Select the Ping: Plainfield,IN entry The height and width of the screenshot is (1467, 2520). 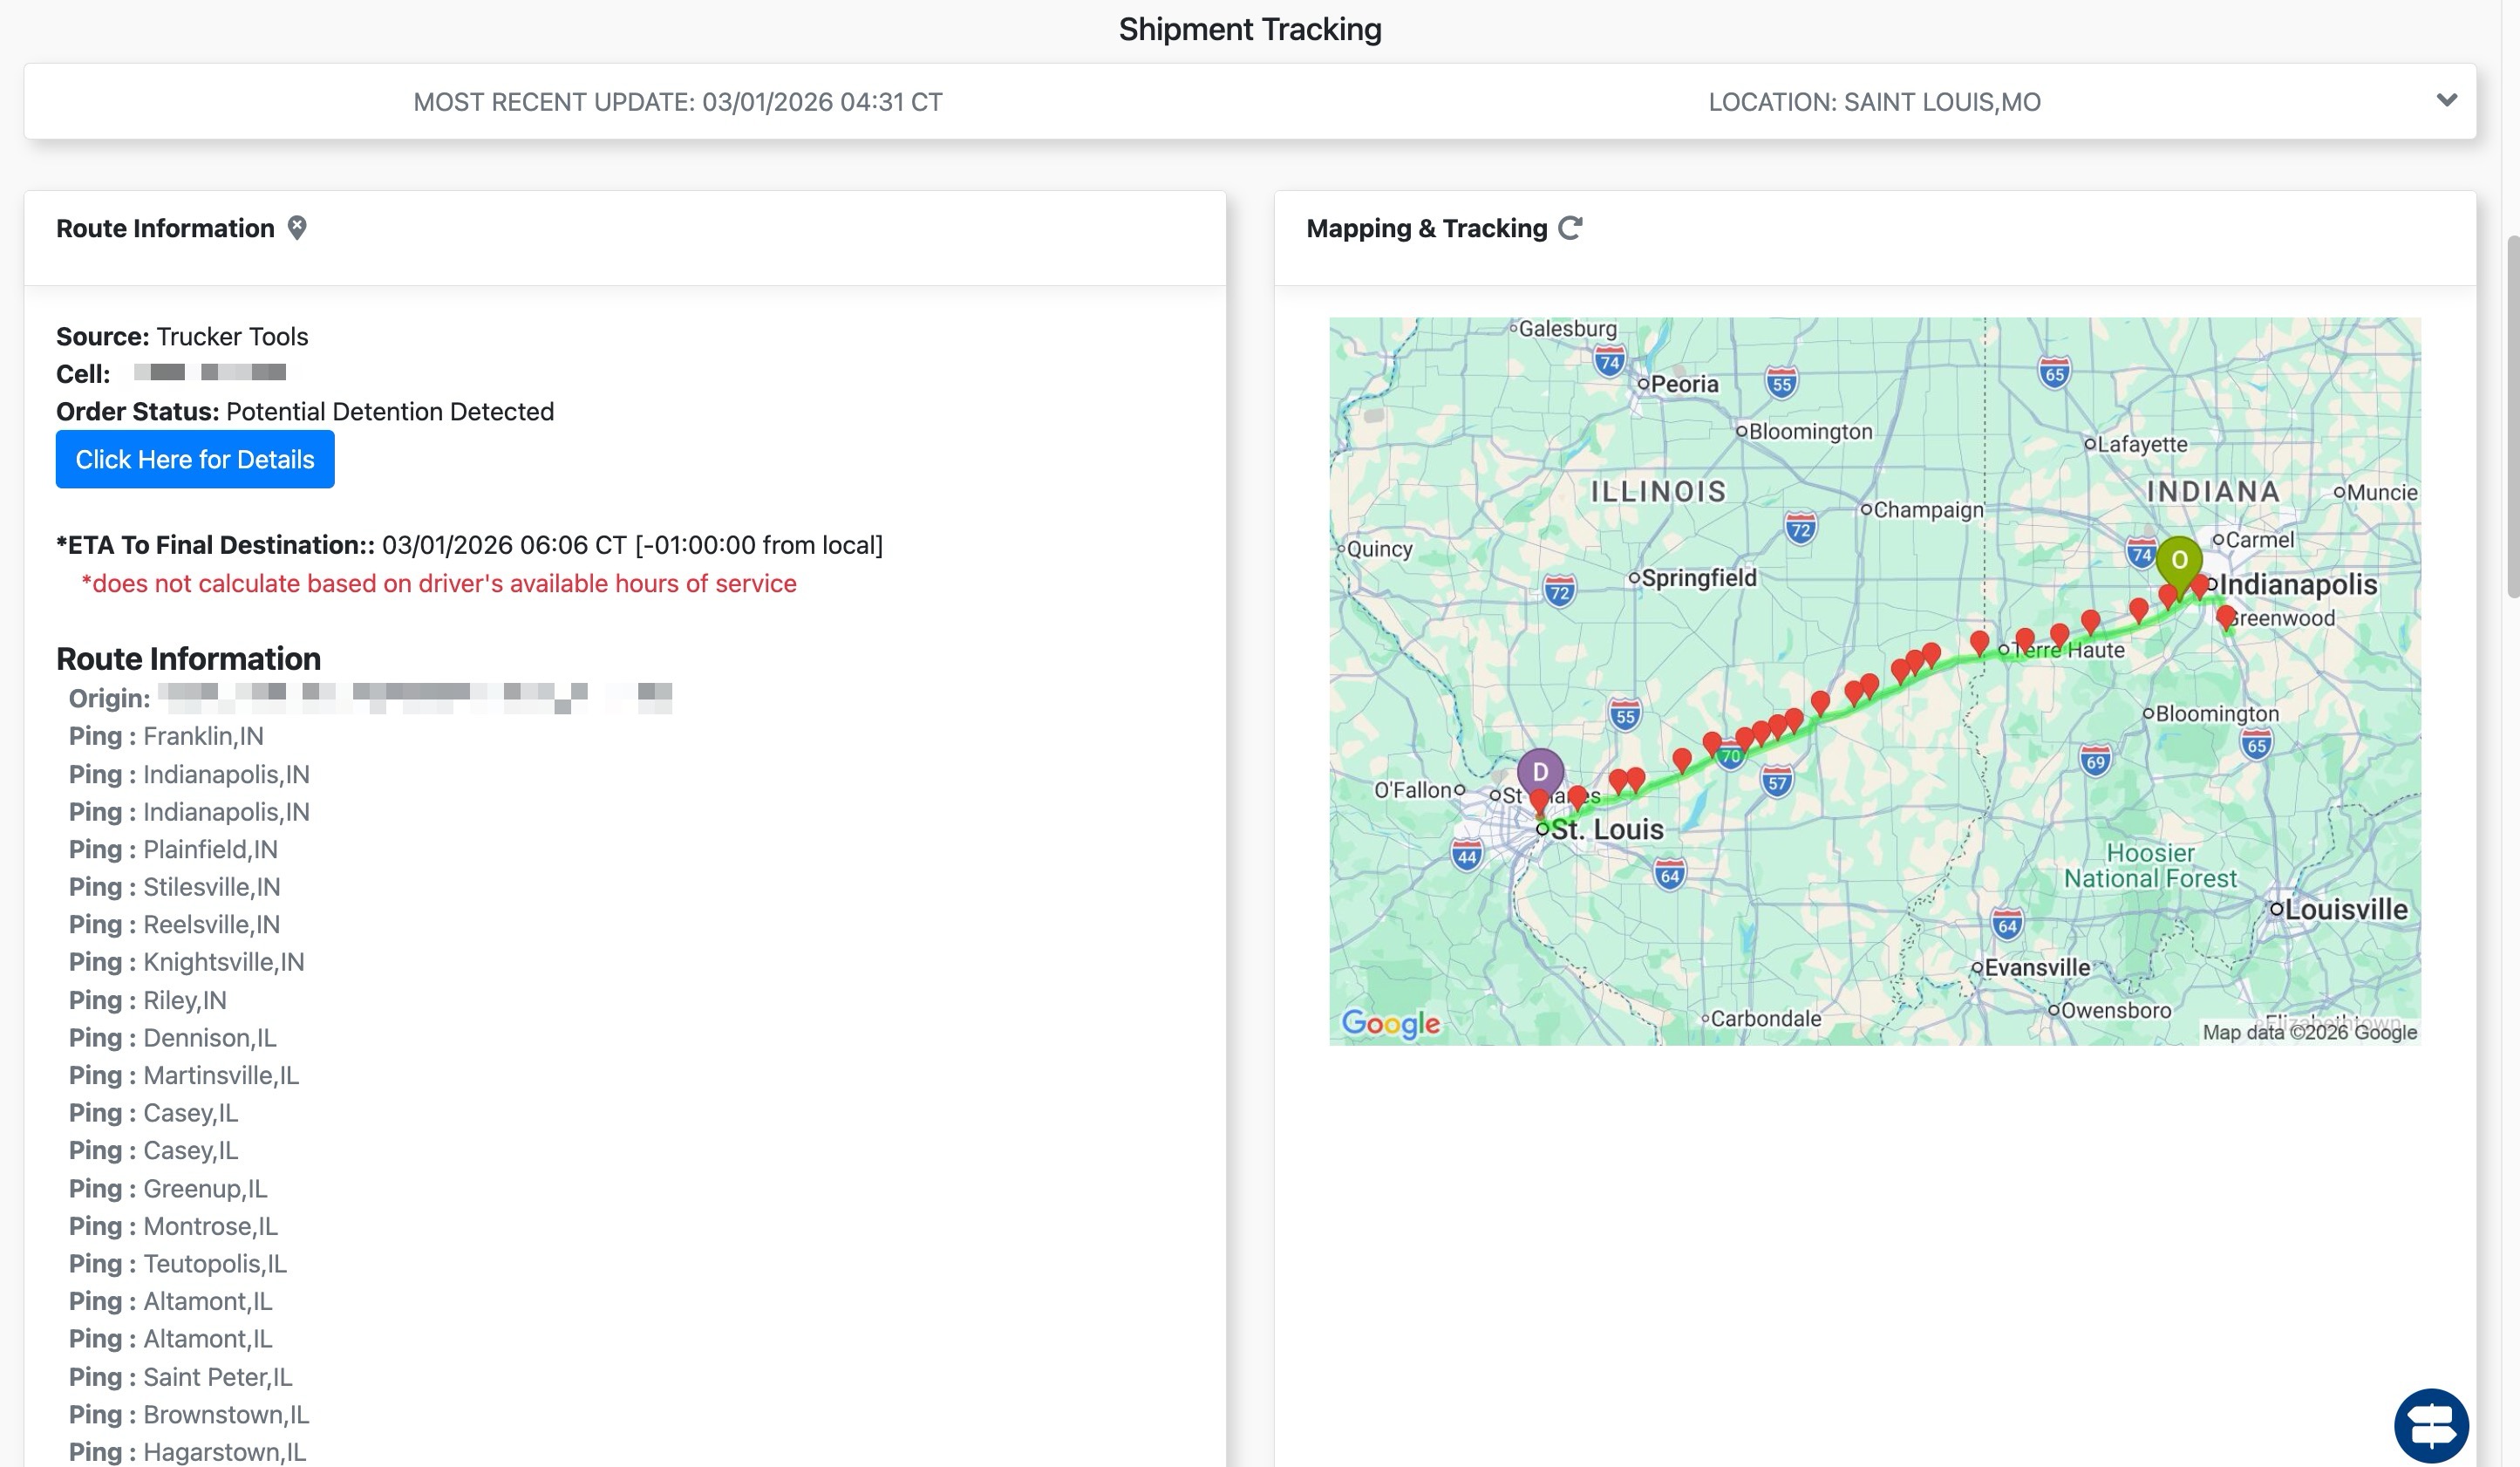173,849
